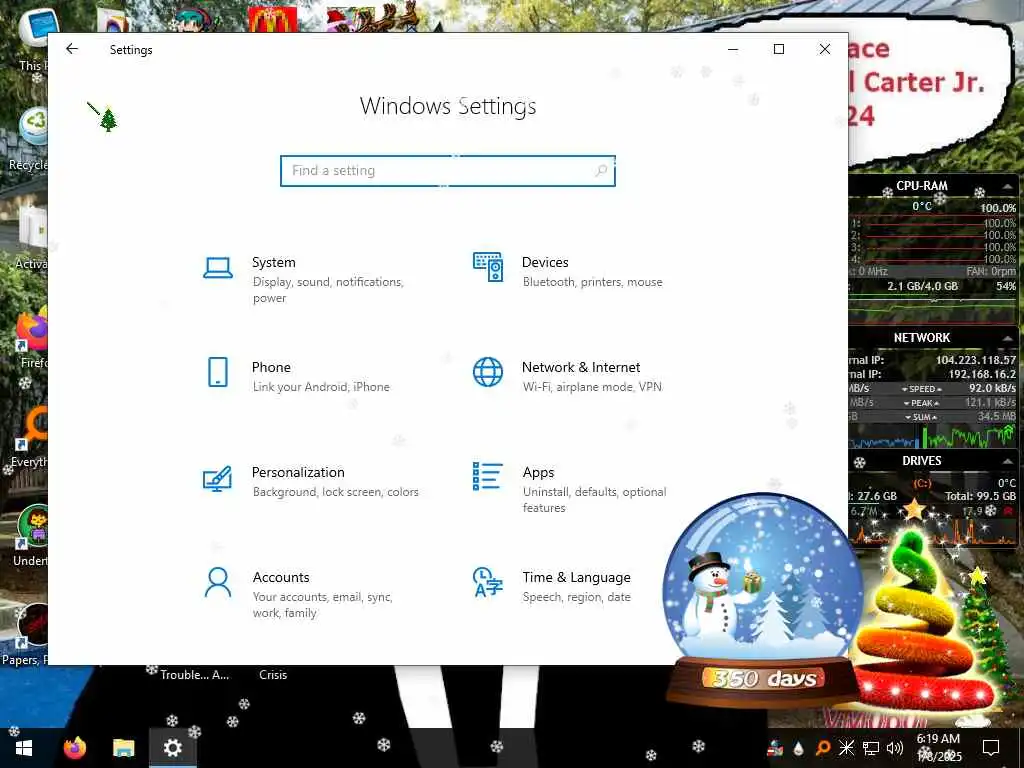
Task: Click the Total: 99.5 GB drive text
Action: click(980, 496)
